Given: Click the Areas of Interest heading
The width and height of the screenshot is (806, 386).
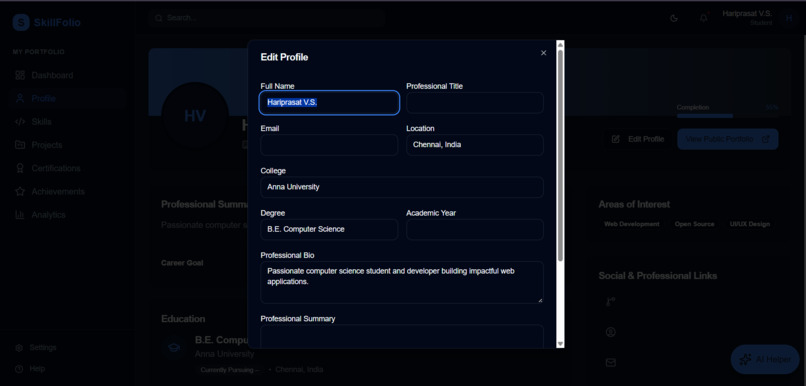Looking at the screenshot, I should tap(634, 205).
